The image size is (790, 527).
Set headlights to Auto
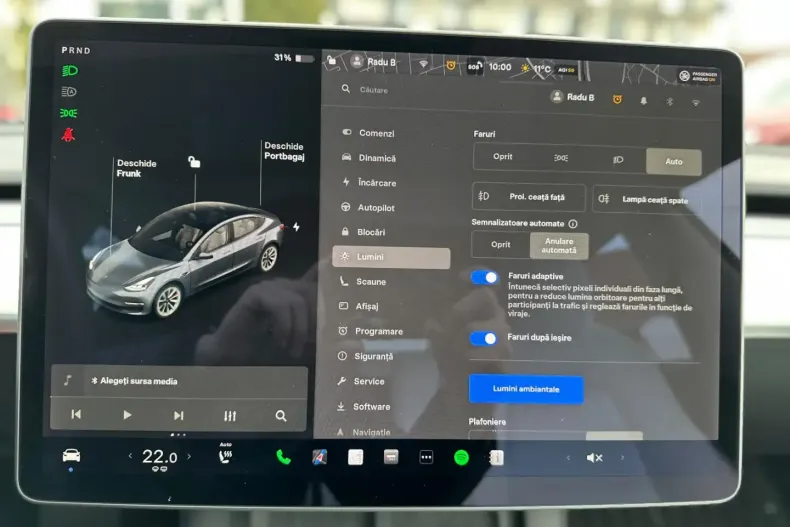click(674, 162)
